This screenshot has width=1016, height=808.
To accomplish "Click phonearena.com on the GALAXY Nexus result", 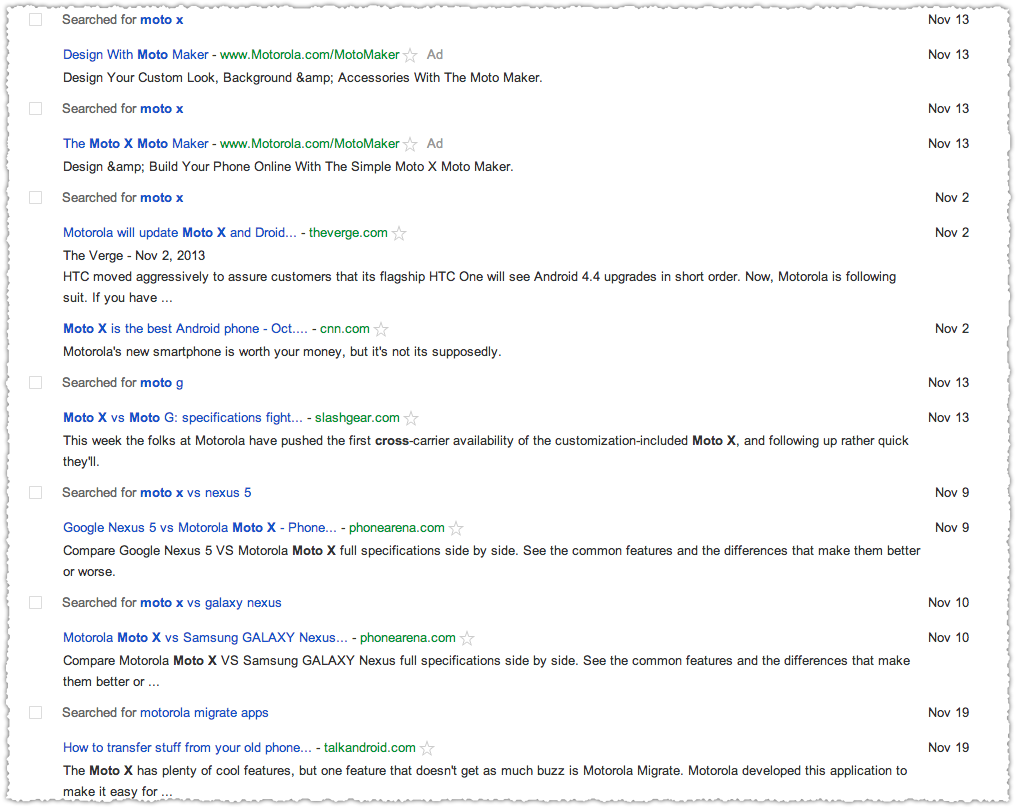I will [408, 638].
